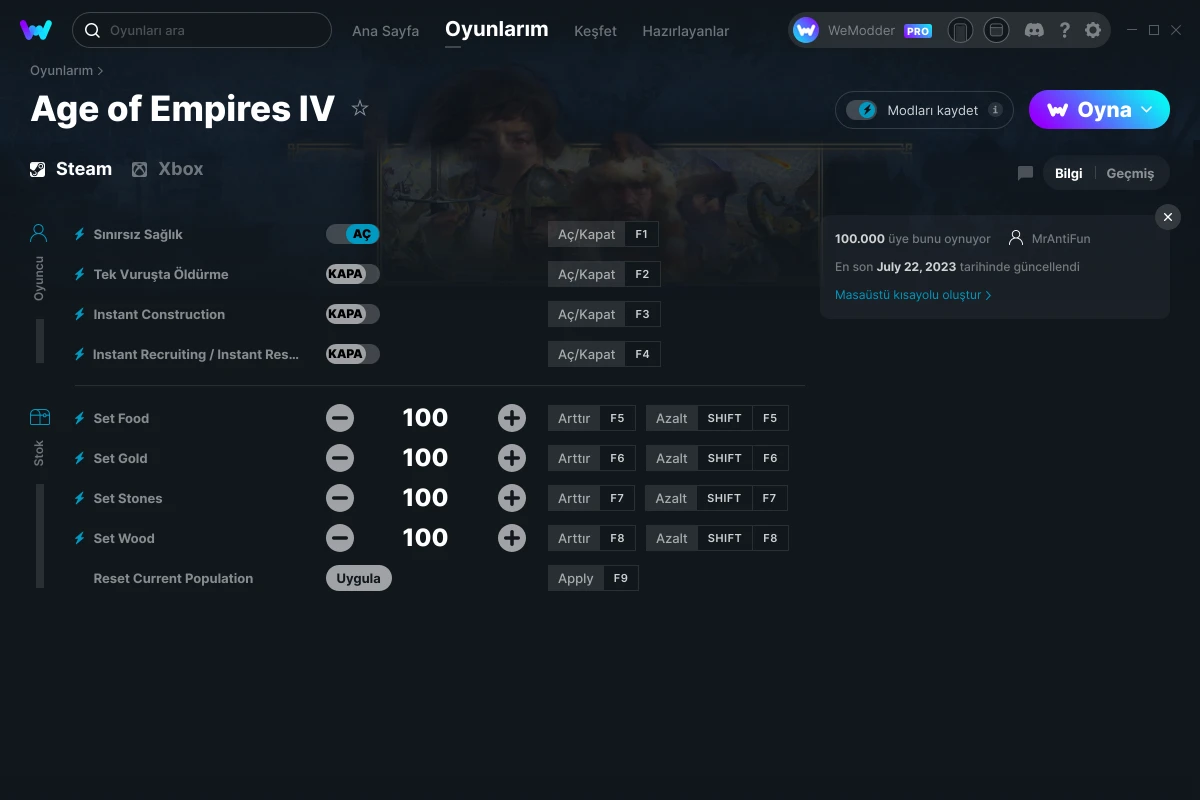The image size is (1200, 800).
Task: Click Aç/Kapat F3 hotkey button
Action: pos(604,314)
